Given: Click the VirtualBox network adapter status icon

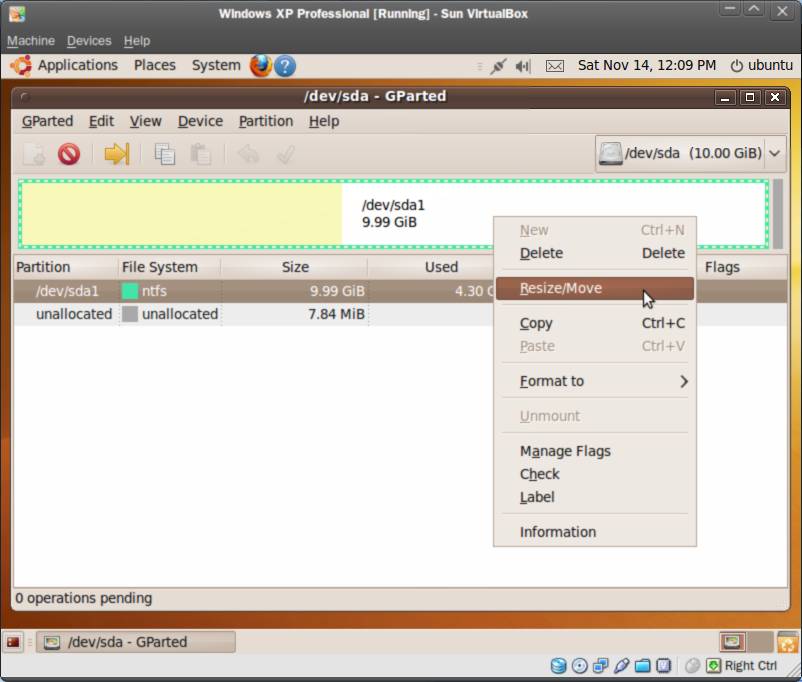Looking at the screenshot, I should point(600,666).
